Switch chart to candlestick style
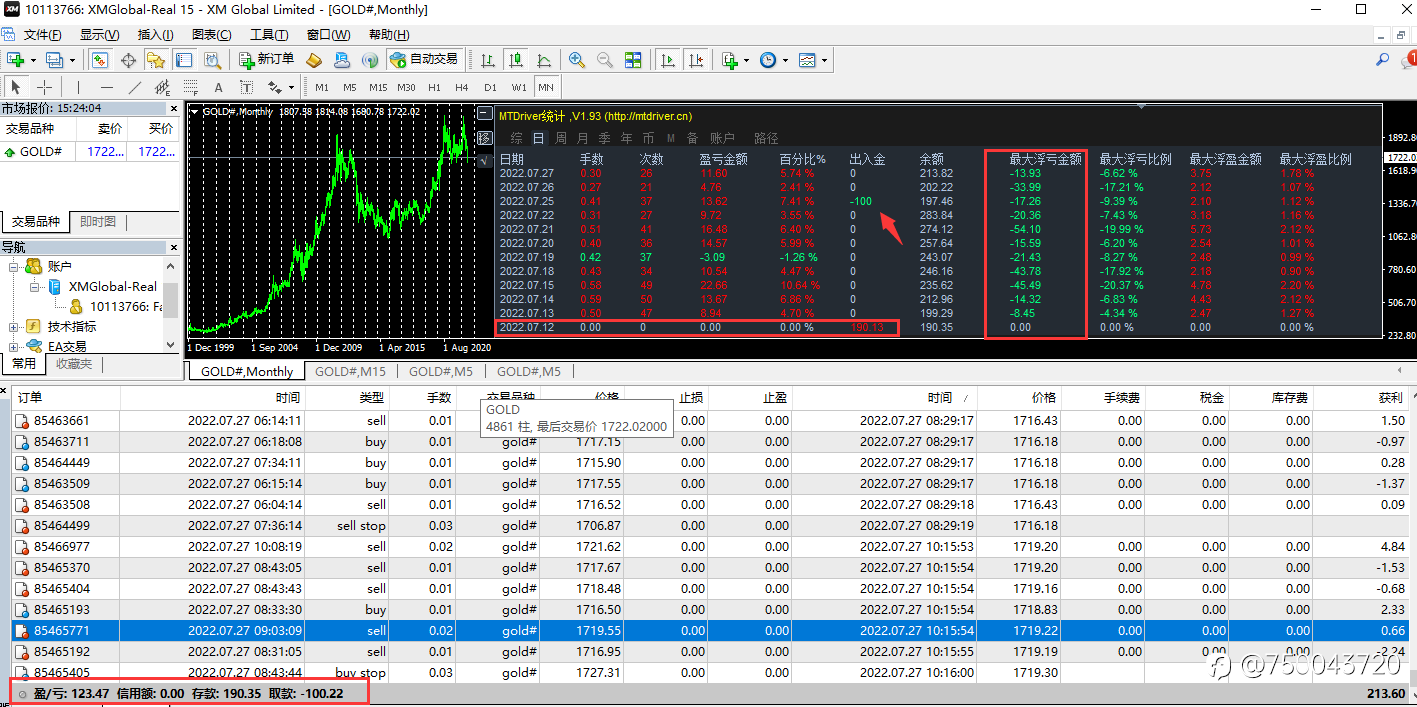 tap(516, 60)
